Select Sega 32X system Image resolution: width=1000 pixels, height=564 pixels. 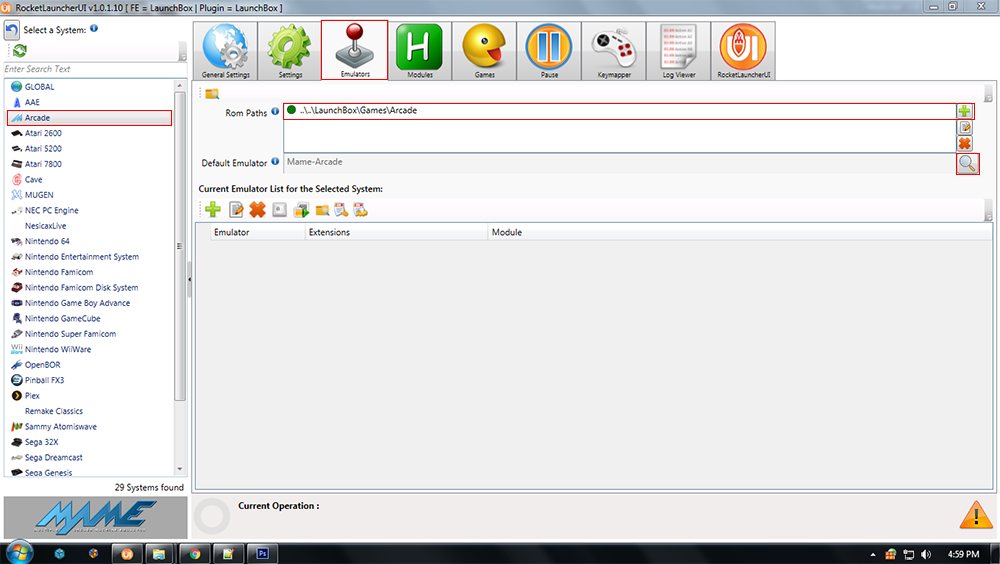click(x=35, y=442)
